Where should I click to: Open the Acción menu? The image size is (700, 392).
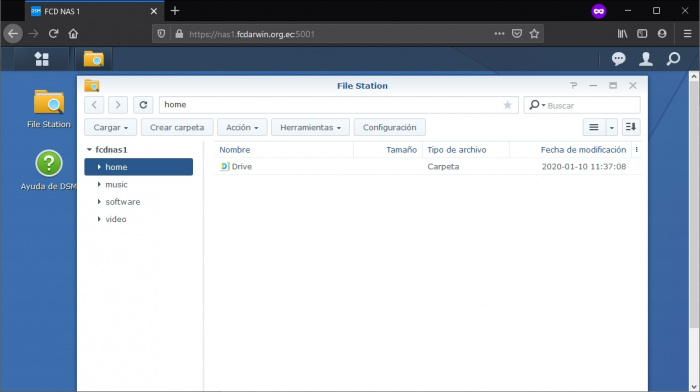[242, 127]
